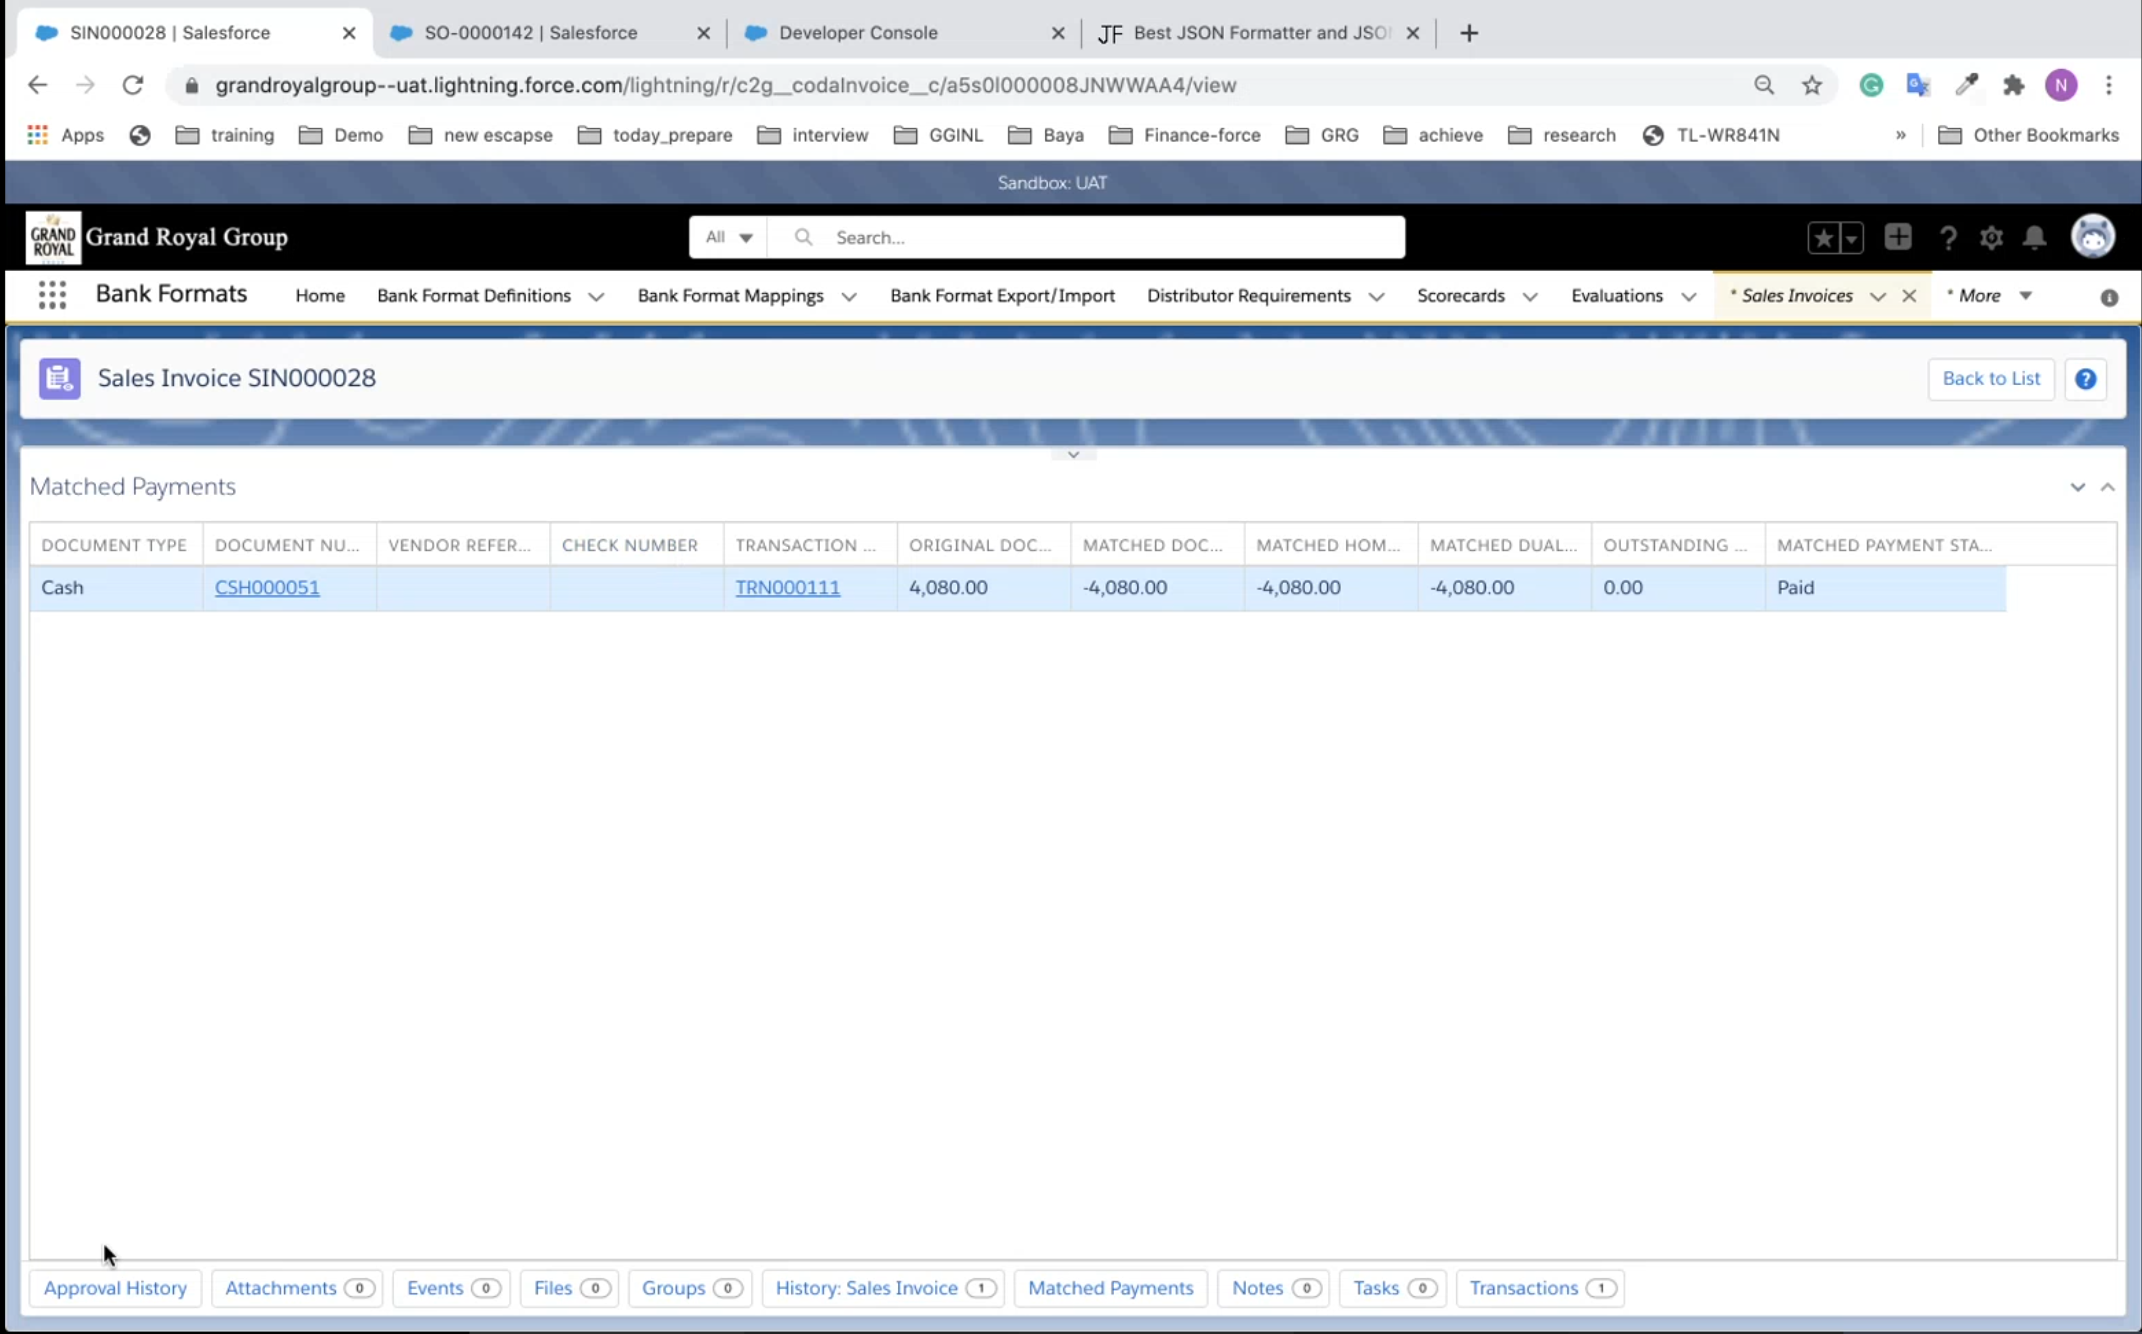This screenshot has width=2142, height=1334.
Task: Jump to Transactions related list
Action: point(1523,1288)
